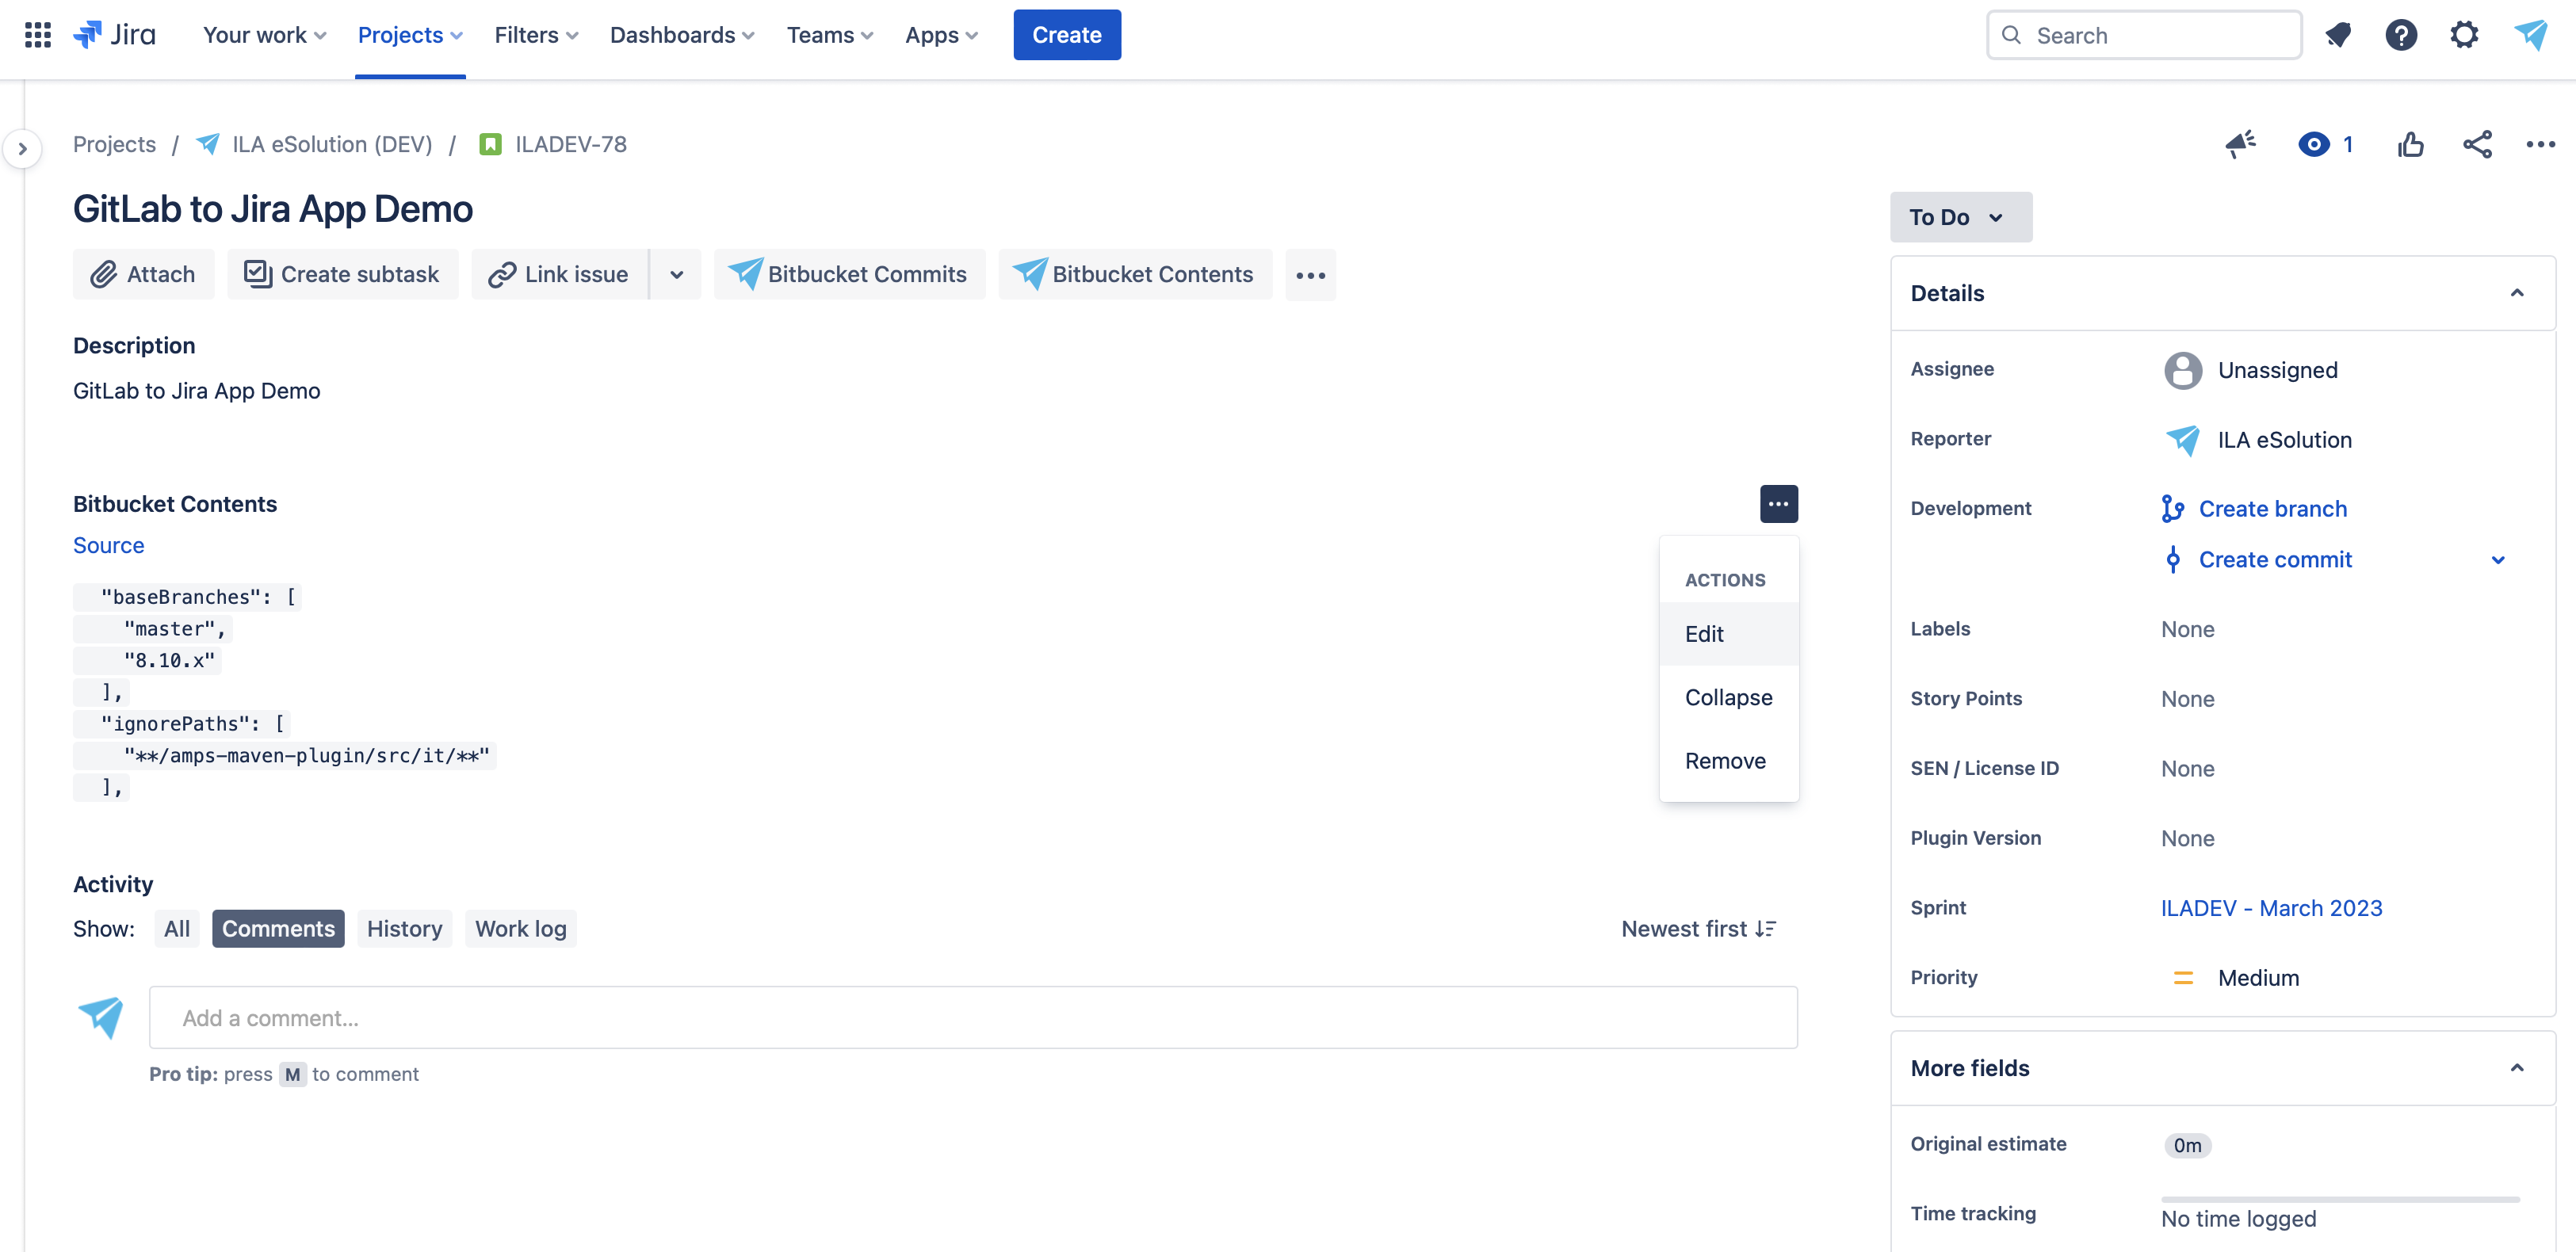Open the Source link
The height and width of the screenshot is (1252, 2576).
pos(108,545)
